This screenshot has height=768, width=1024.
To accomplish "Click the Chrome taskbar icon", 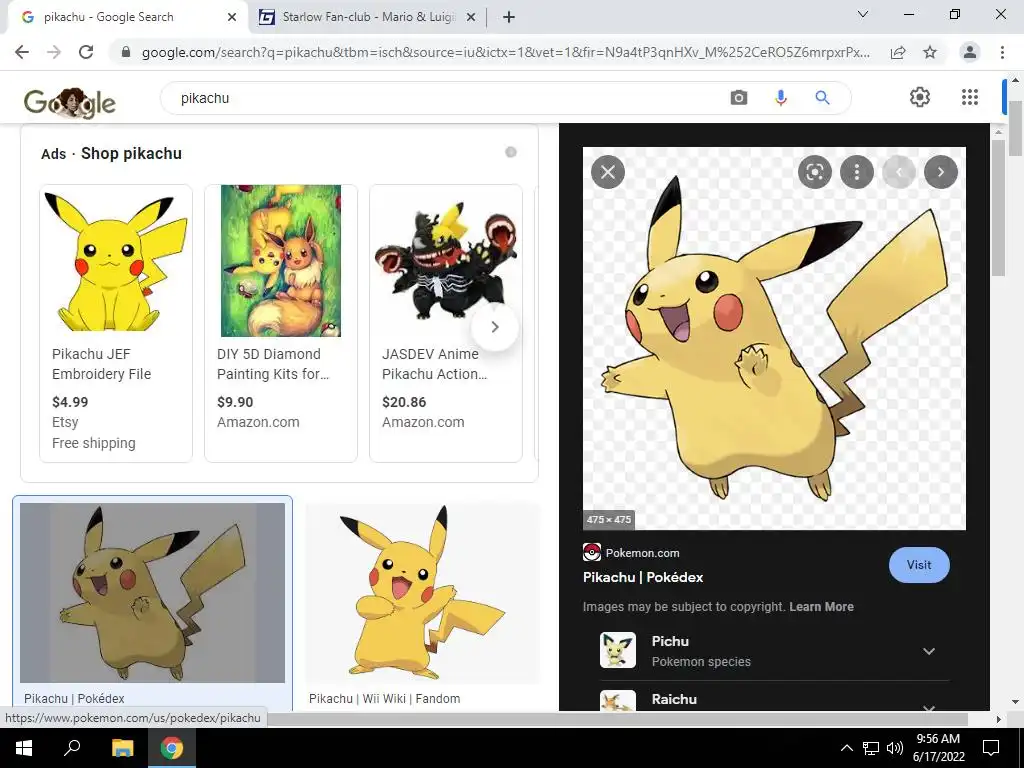I will click(172, 748).
